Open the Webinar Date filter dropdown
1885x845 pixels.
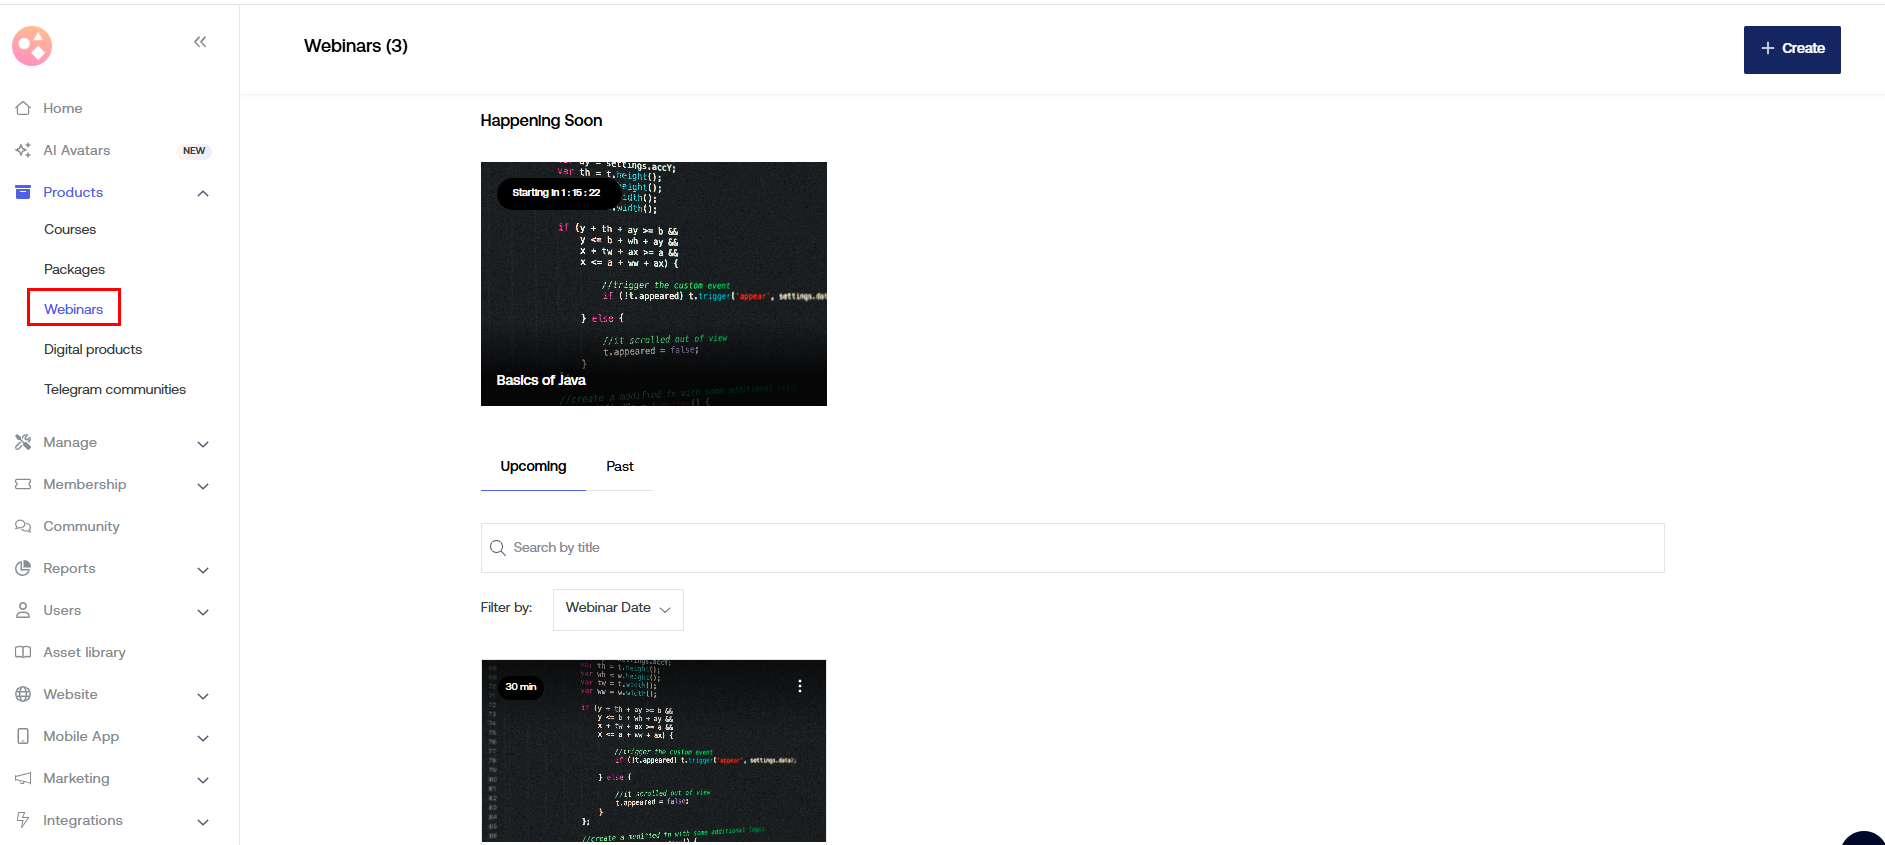coord(617,609)
